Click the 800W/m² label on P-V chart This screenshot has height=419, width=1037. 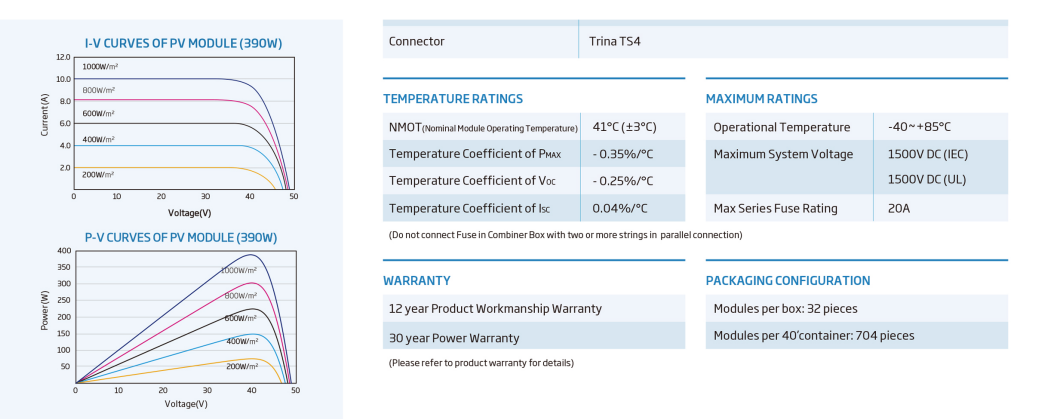241,295
